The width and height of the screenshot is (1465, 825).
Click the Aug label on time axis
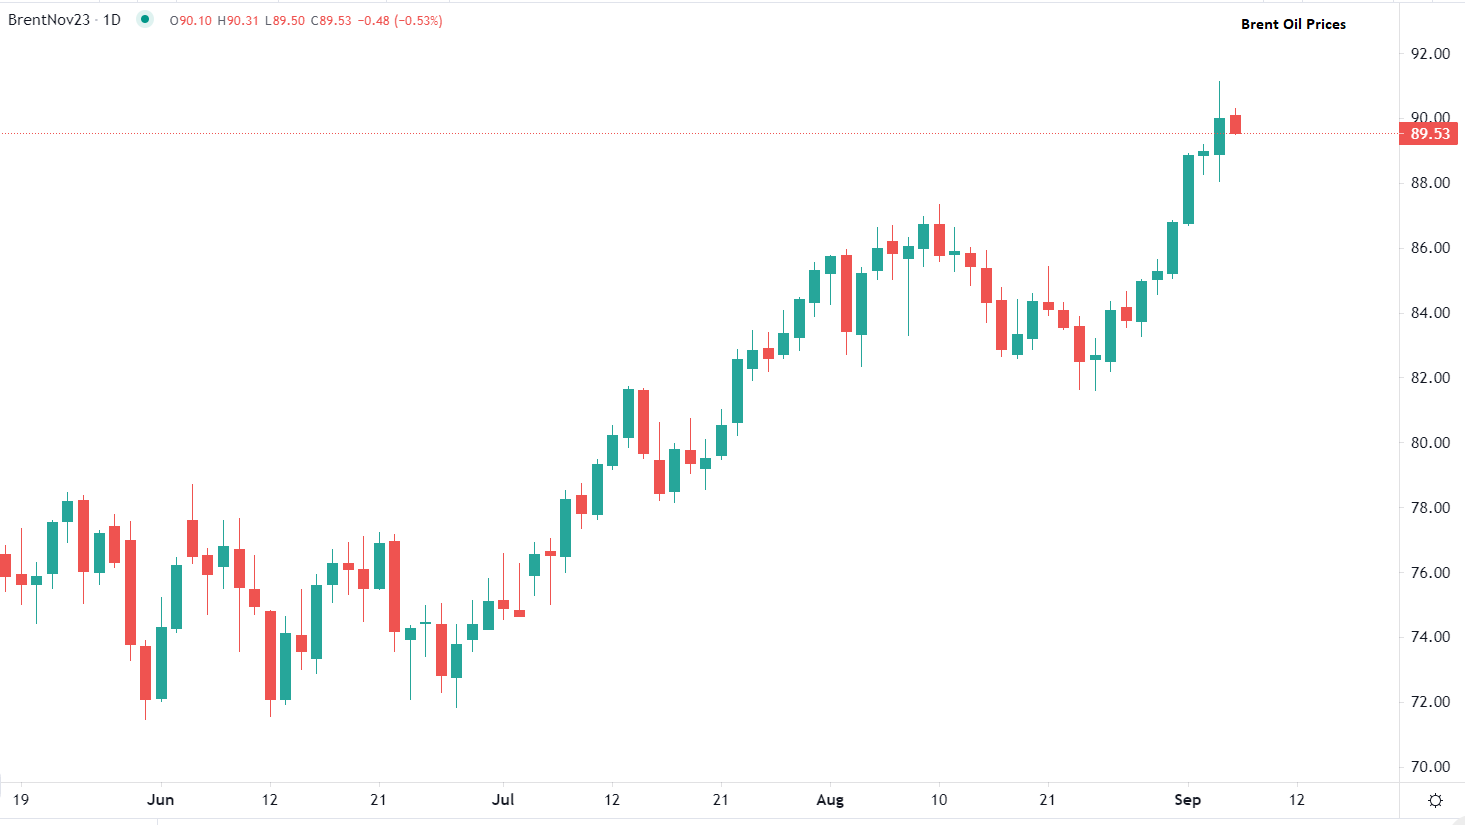(830, 800)
